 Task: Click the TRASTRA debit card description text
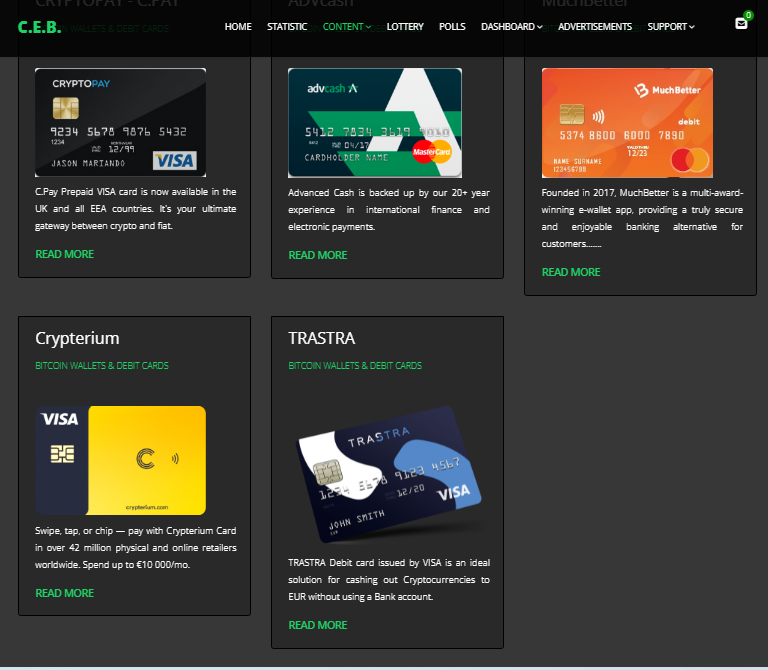point(389,580)
